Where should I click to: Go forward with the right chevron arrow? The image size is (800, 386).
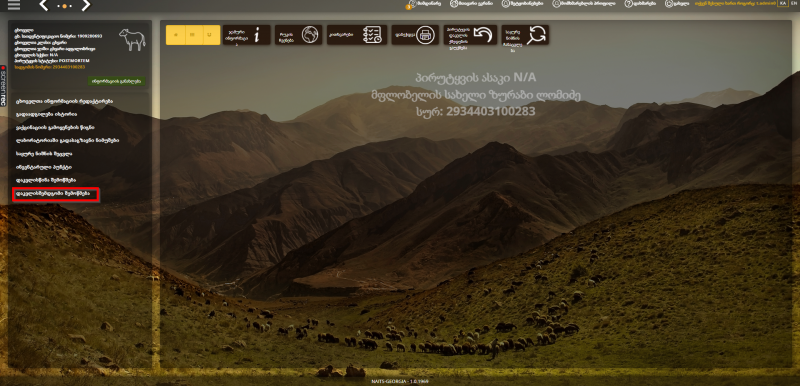click(86, 6)
